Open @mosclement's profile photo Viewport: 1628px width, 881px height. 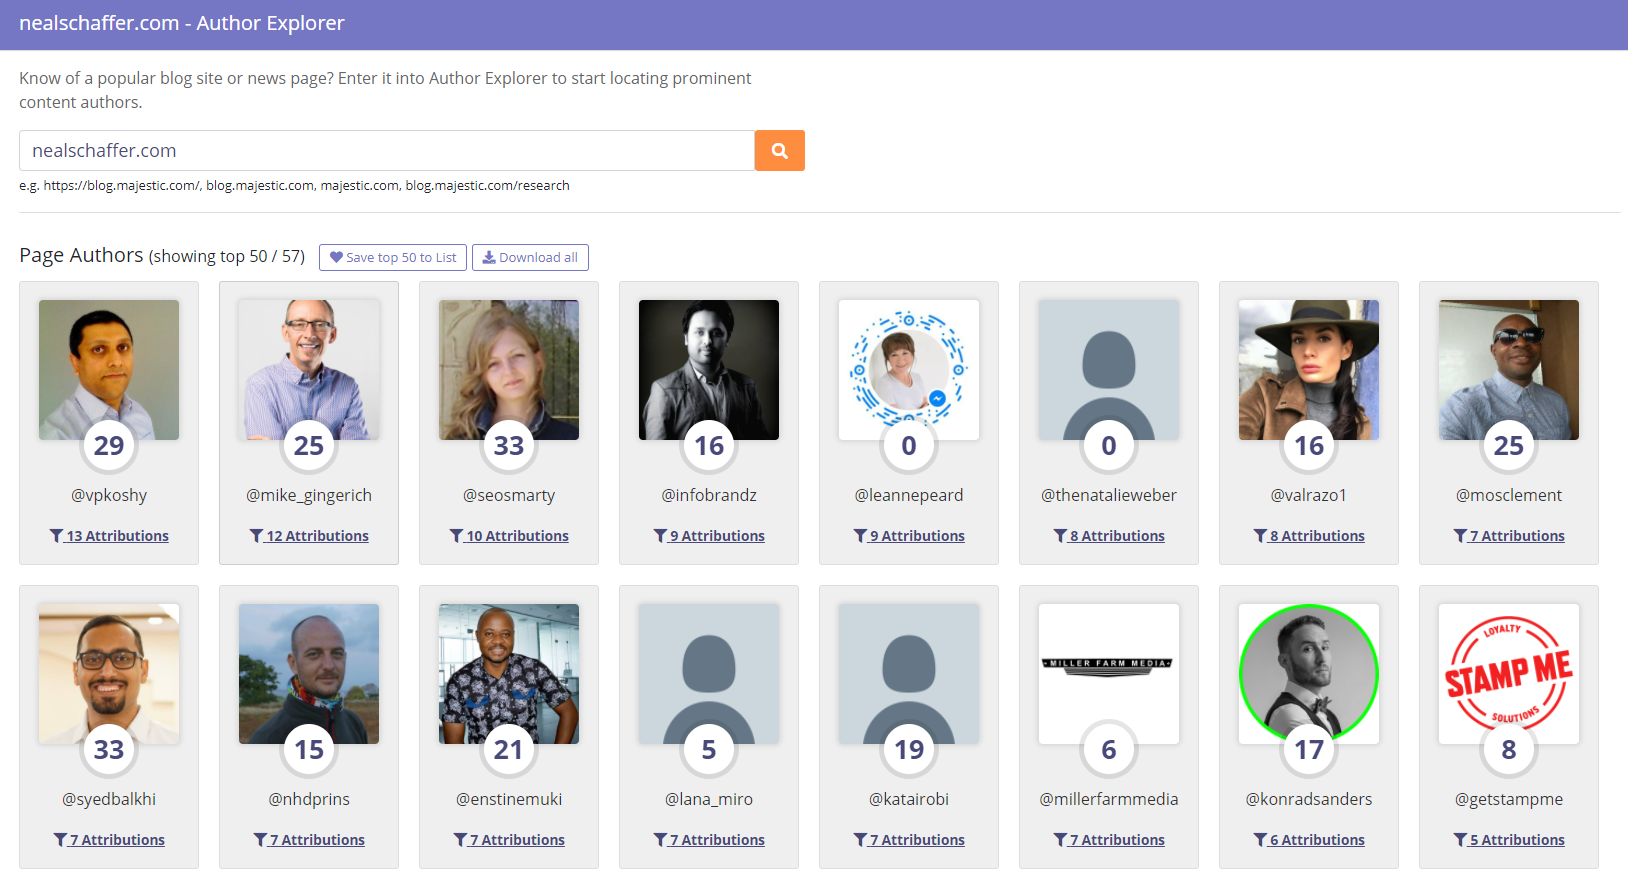(x=1509, y=370)
